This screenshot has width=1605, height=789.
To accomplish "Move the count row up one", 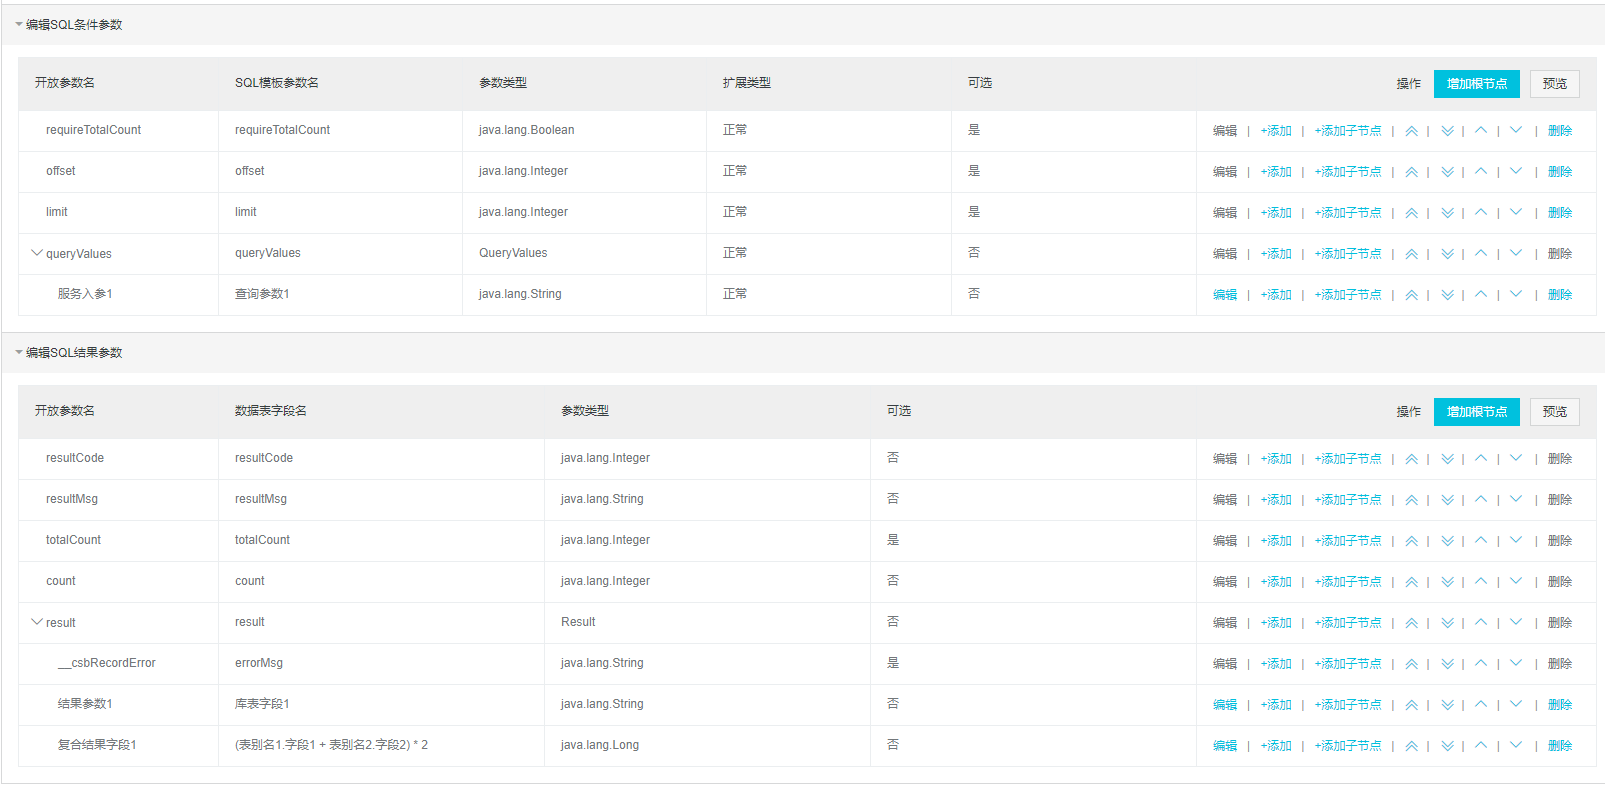I will pos(1481,582).
